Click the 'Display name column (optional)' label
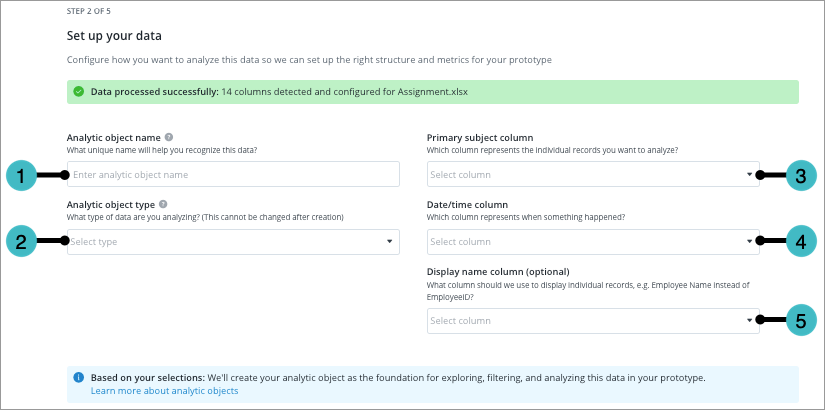The width and height of the screenshot is (825, 410). click(498, 271)
